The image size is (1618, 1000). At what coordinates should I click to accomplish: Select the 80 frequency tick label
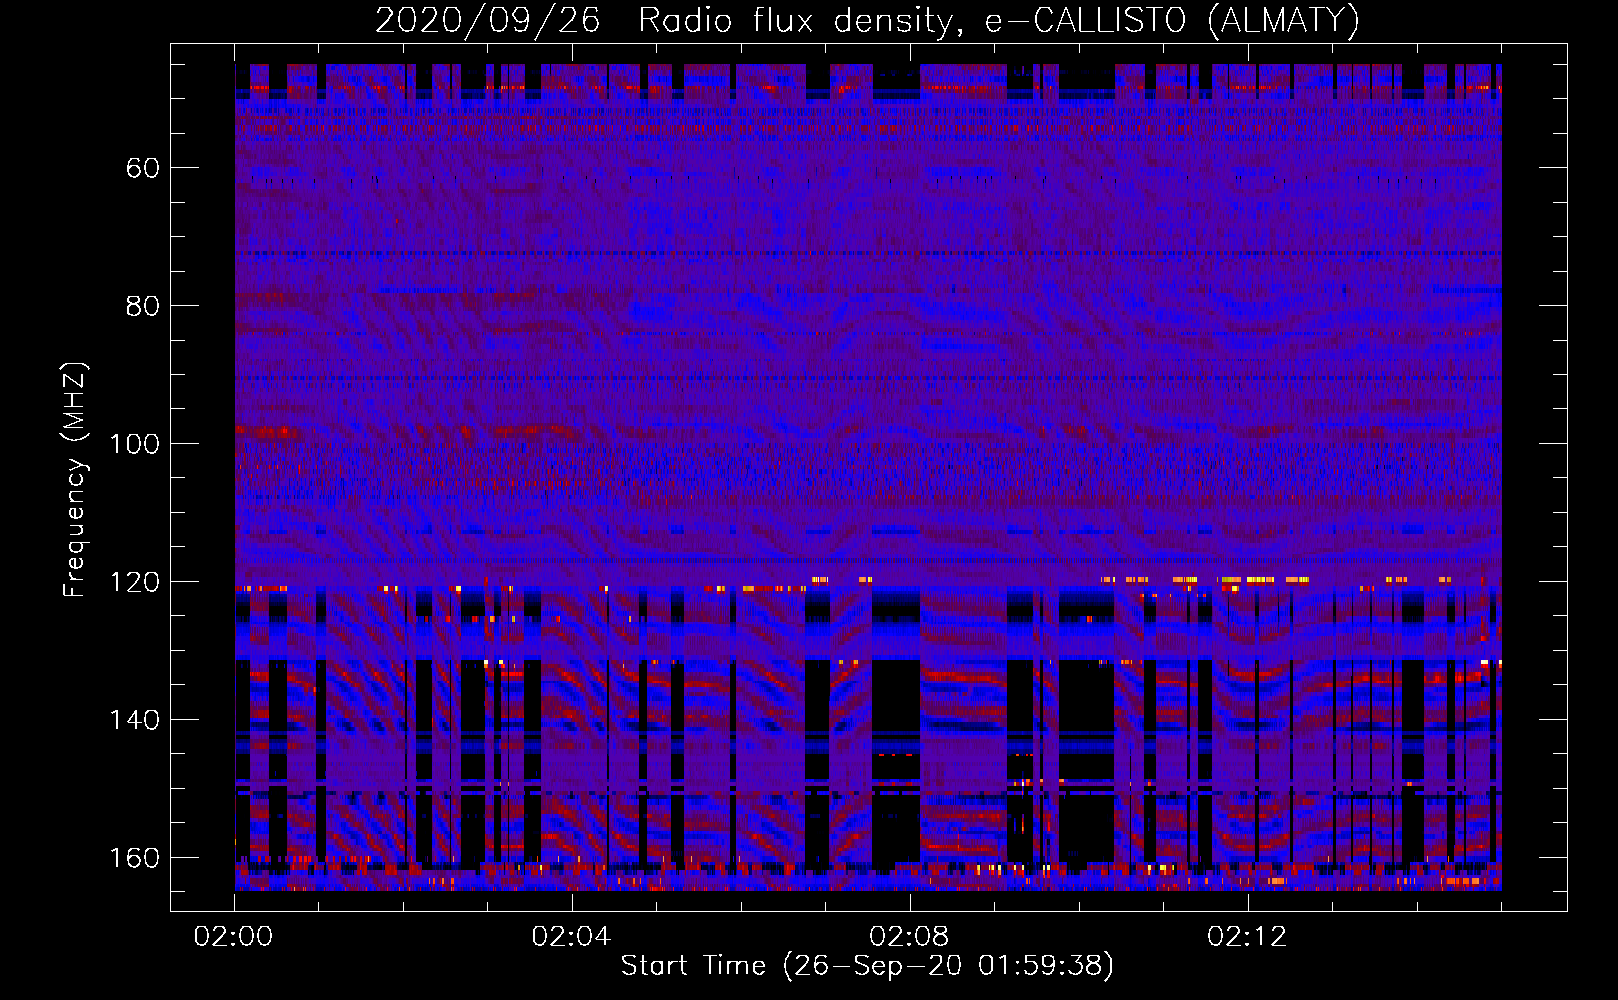(143, 306)
